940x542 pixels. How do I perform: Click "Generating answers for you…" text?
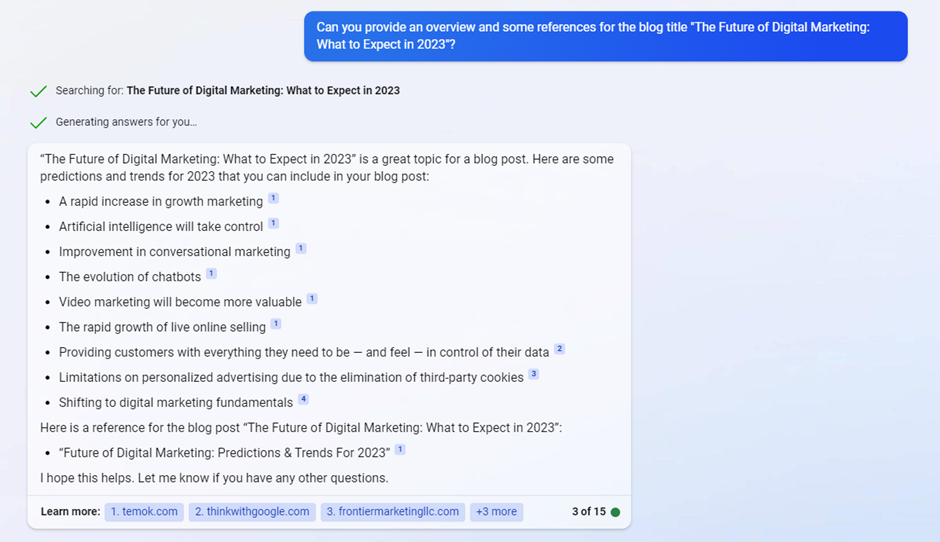126,122
